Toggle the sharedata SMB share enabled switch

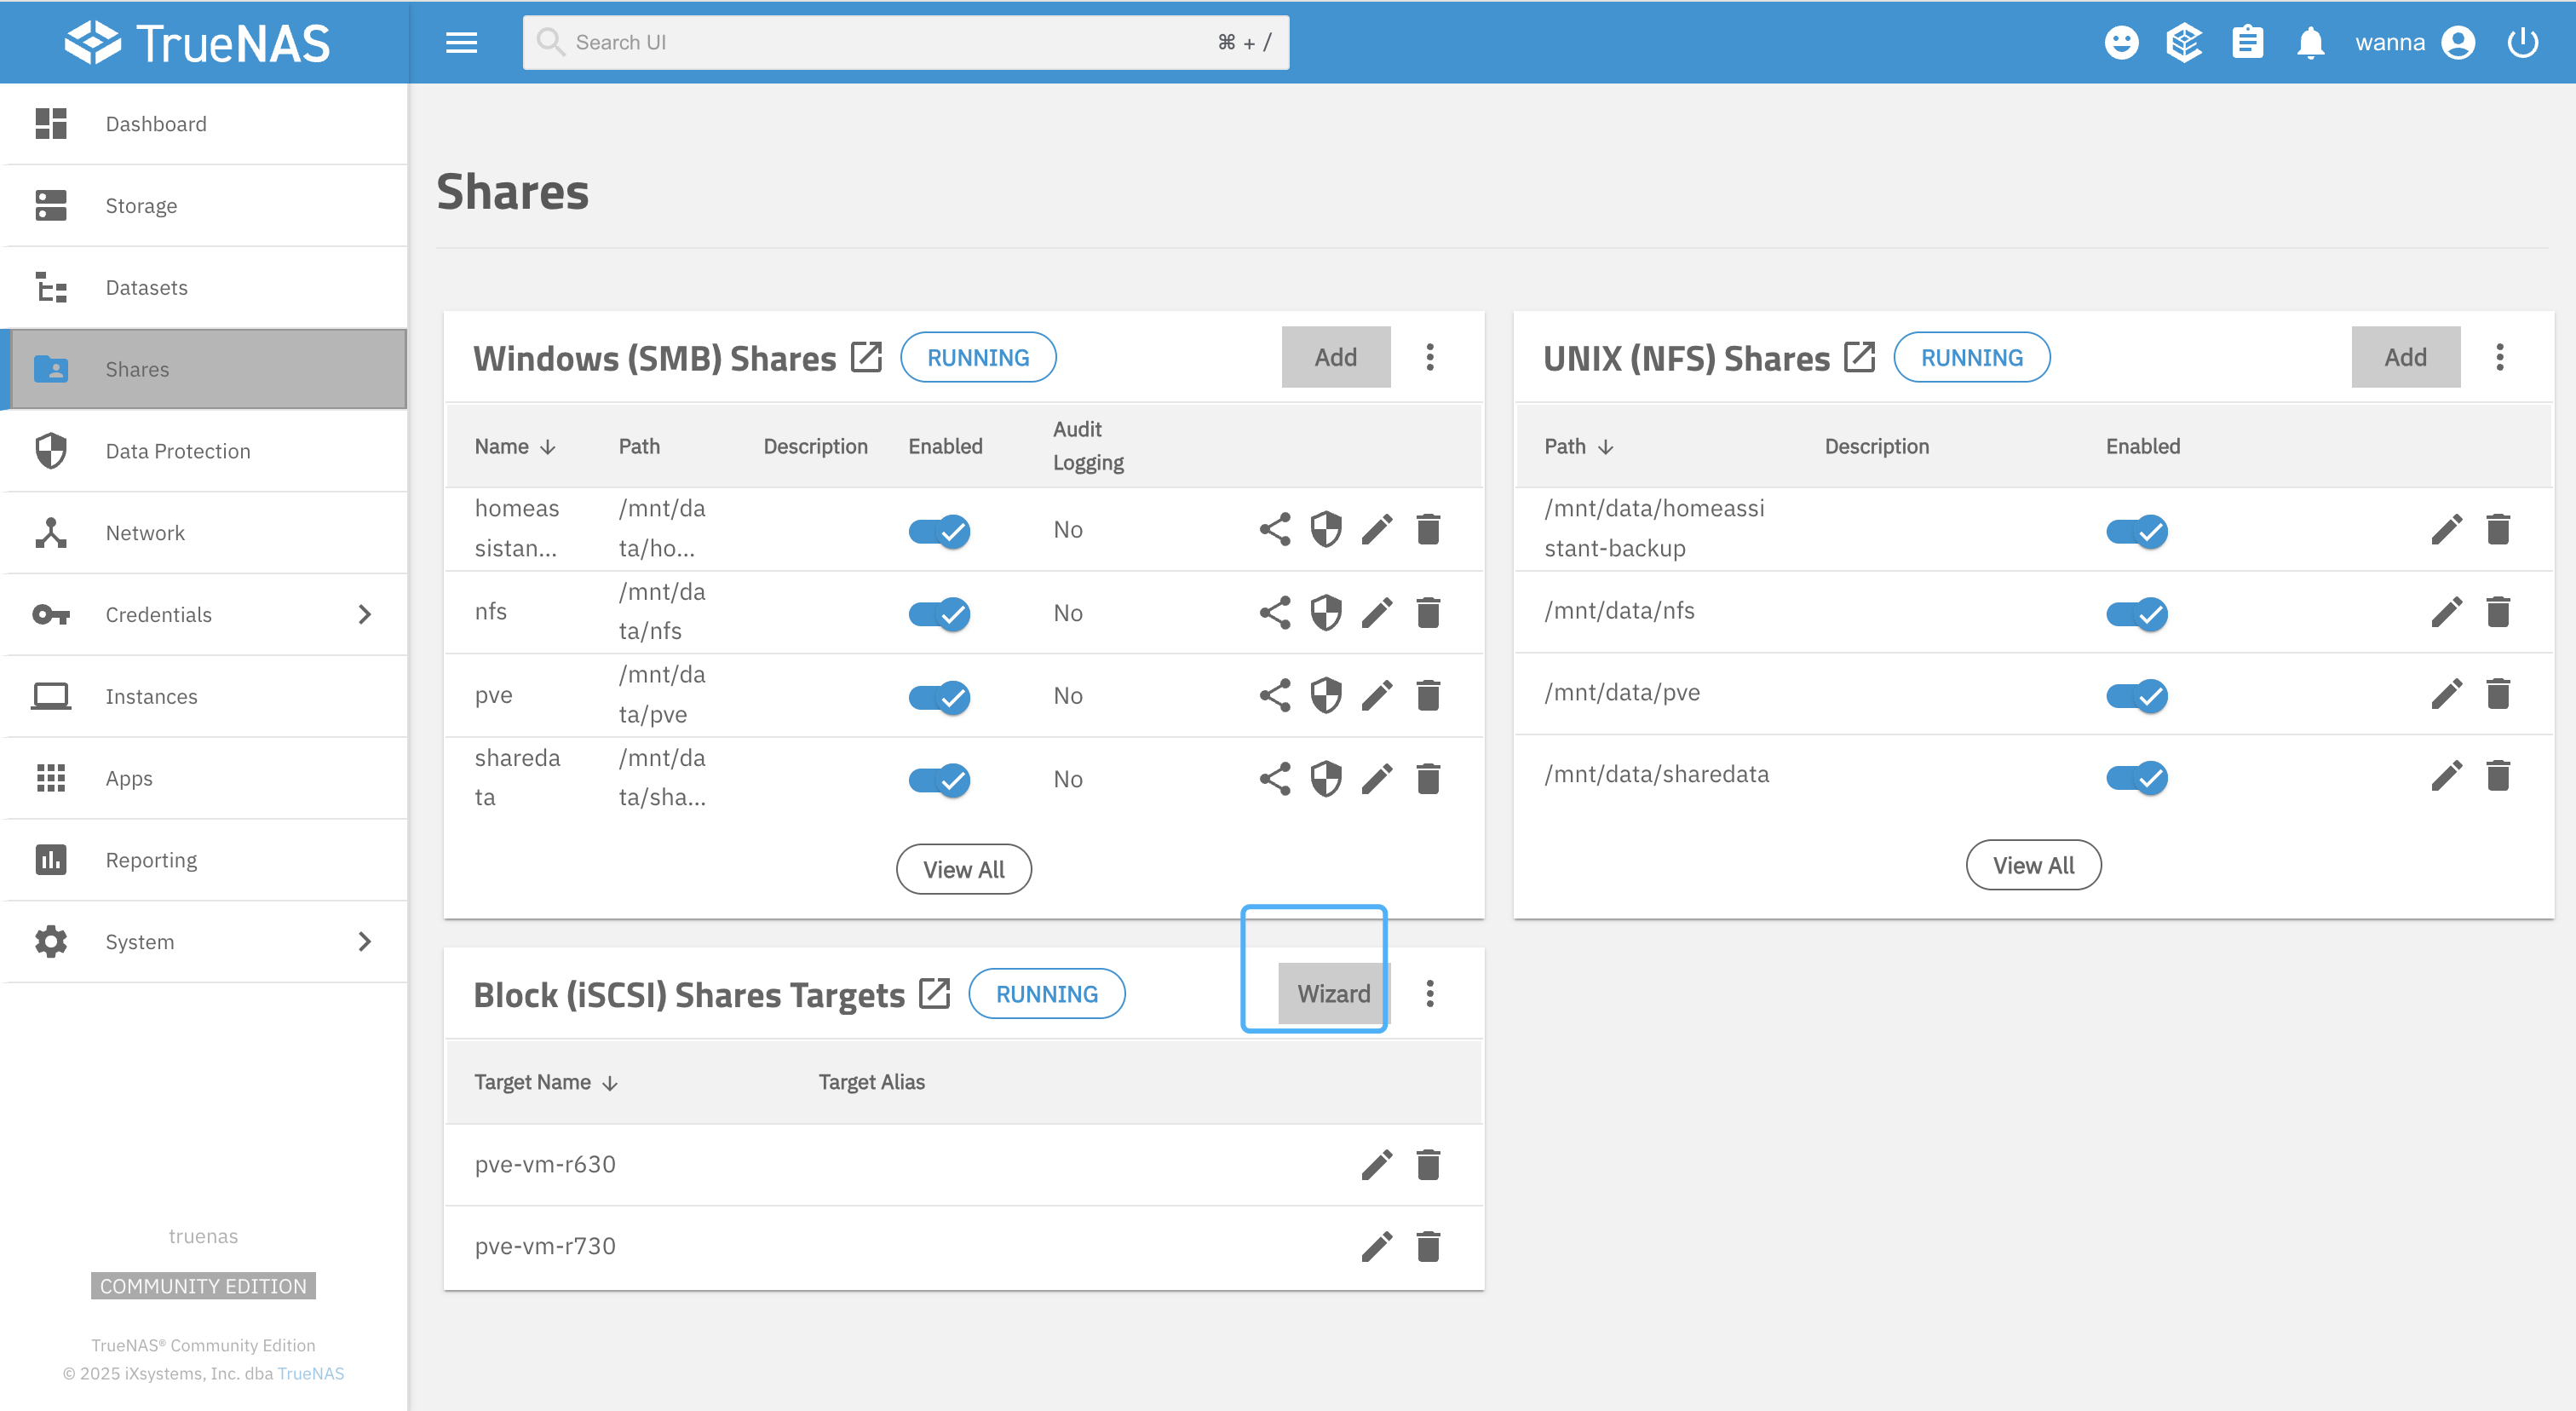[938, 779]
